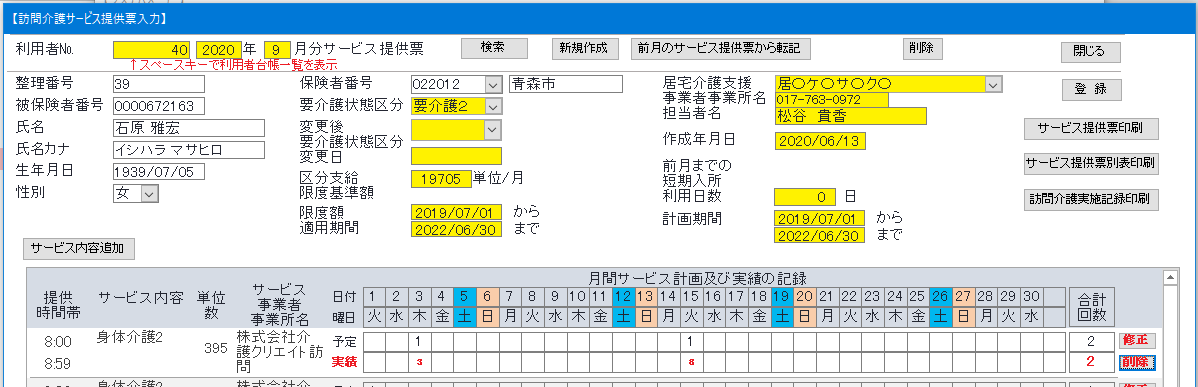Click the day 30 date header cell

coord(1031,296)
